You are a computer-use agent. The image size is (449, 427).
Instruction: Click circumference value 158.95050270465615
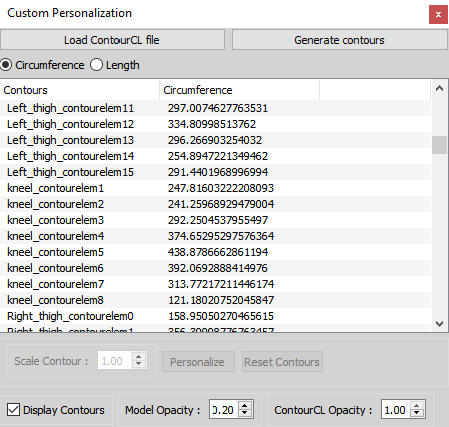[221, 316]
